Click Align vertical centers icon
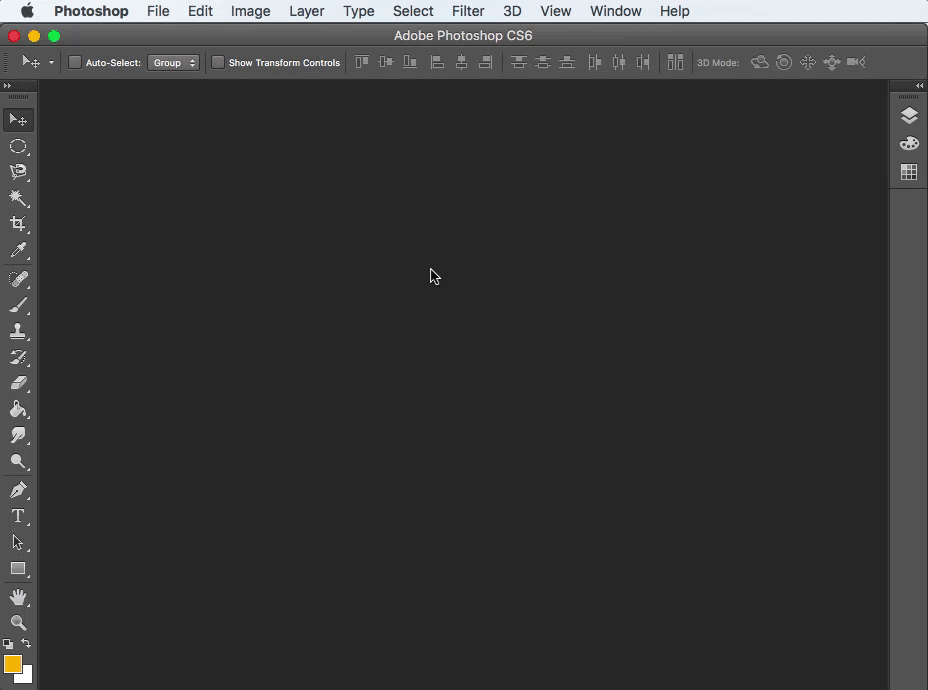 tap(386, 62)
